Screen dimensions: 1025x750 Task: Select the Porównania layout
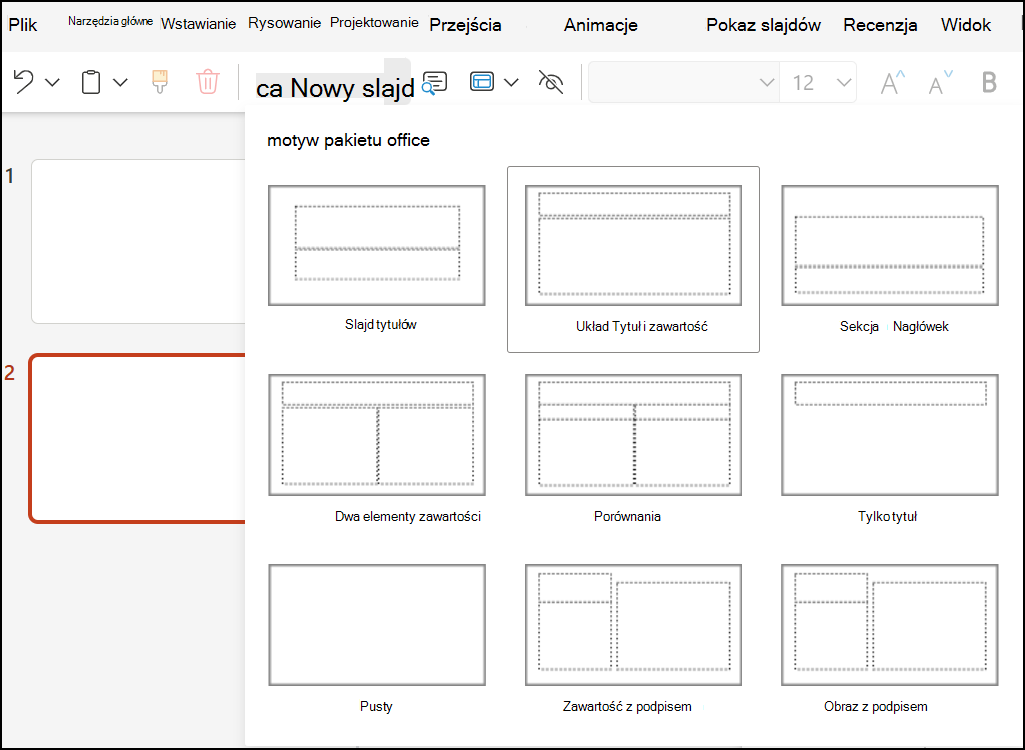[x=633, y=435]
